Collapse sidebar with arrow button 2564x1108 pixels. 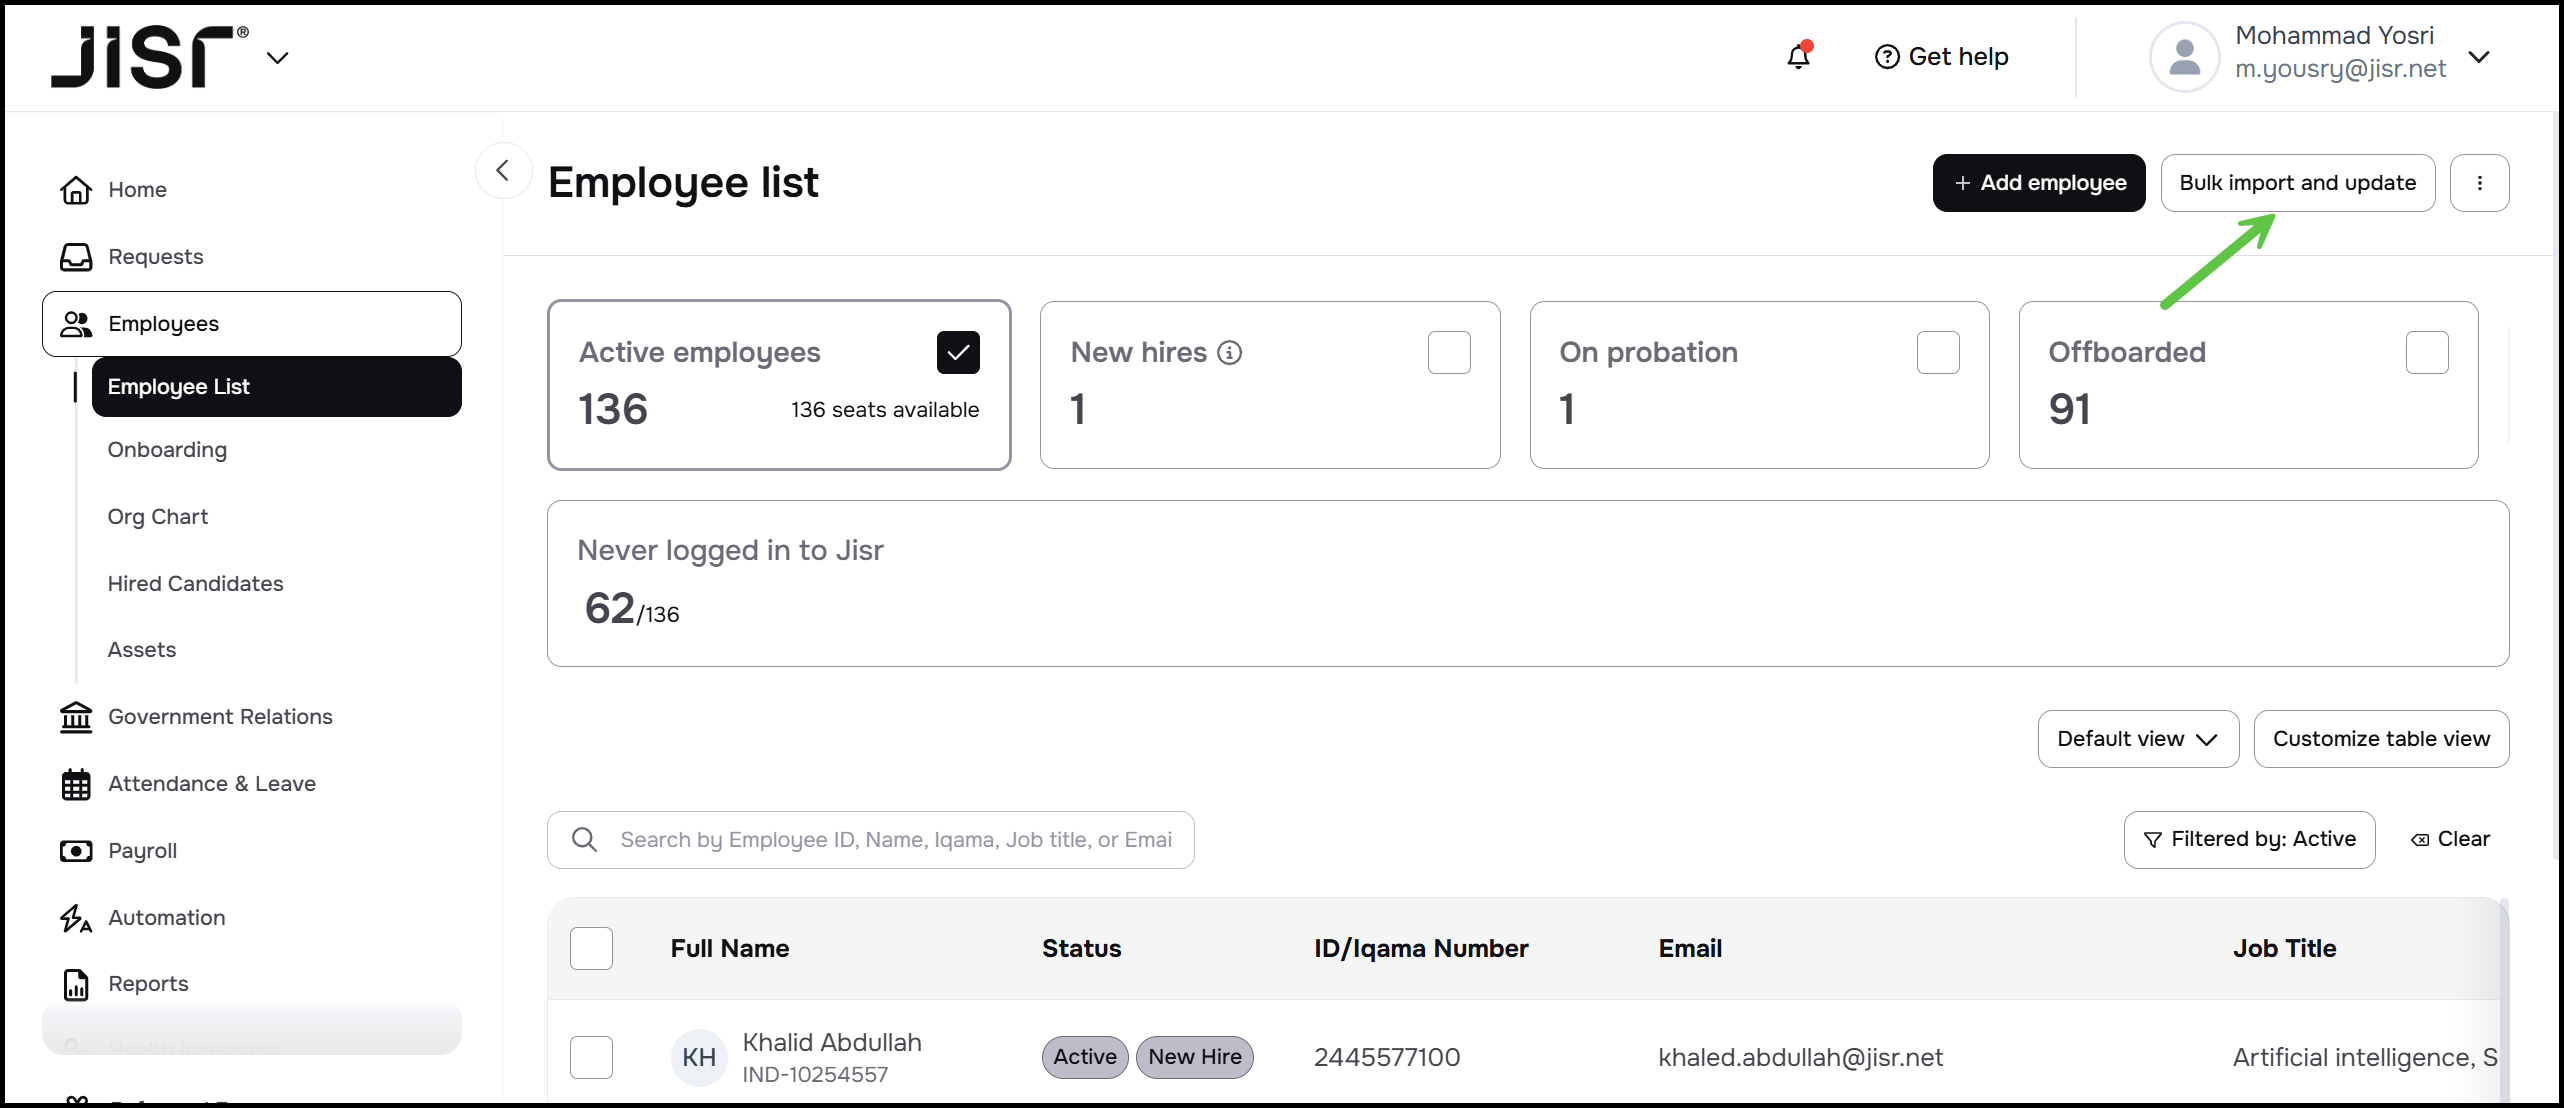(x=503, y=171)
